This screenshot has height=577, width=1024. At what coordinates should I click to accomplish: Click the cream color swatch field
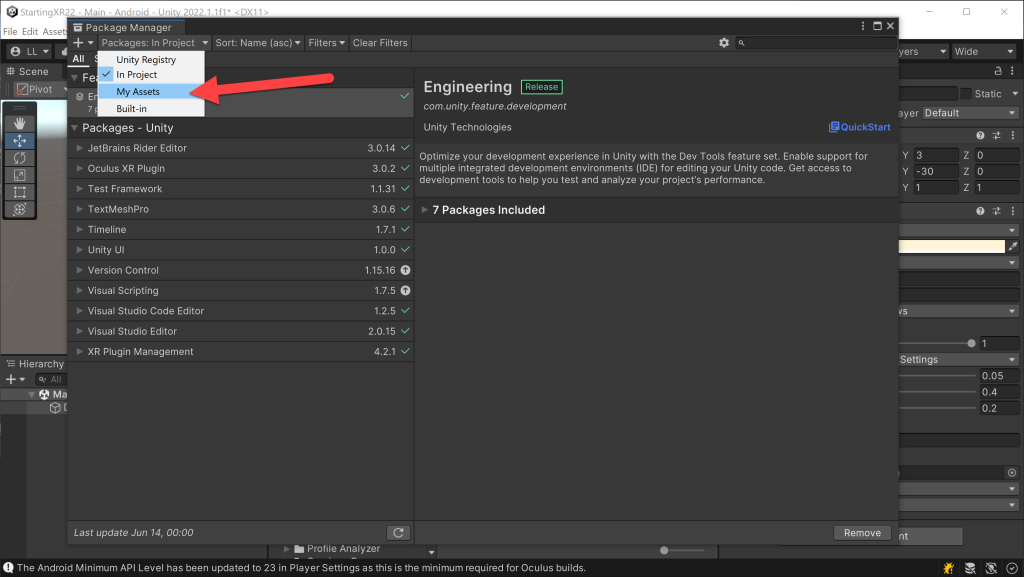[x=952, y=246]
